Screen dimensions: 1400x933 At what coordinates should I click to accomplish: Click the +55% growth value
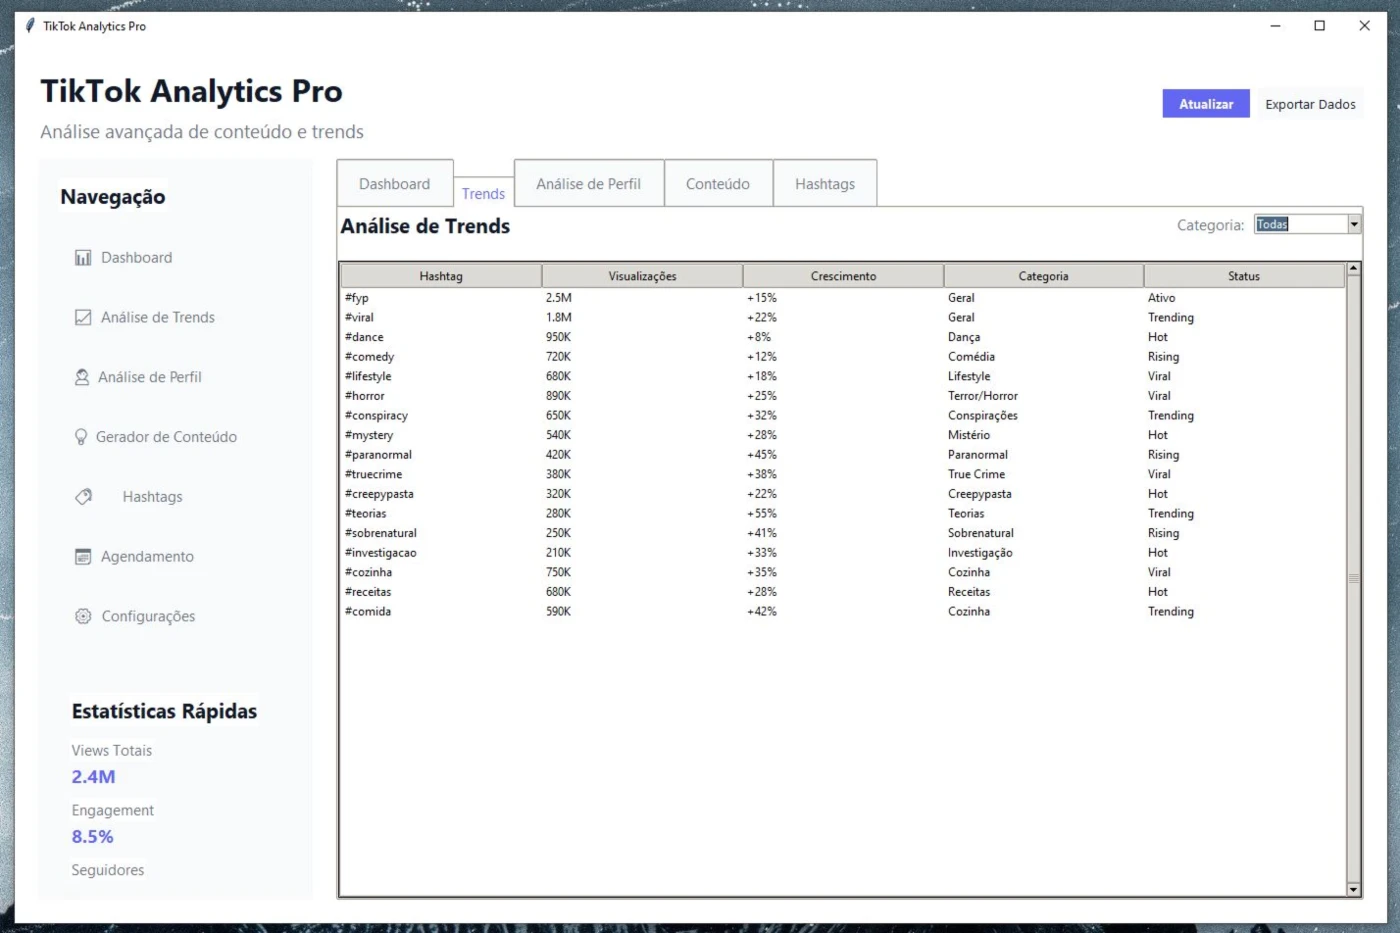point(762,514)
